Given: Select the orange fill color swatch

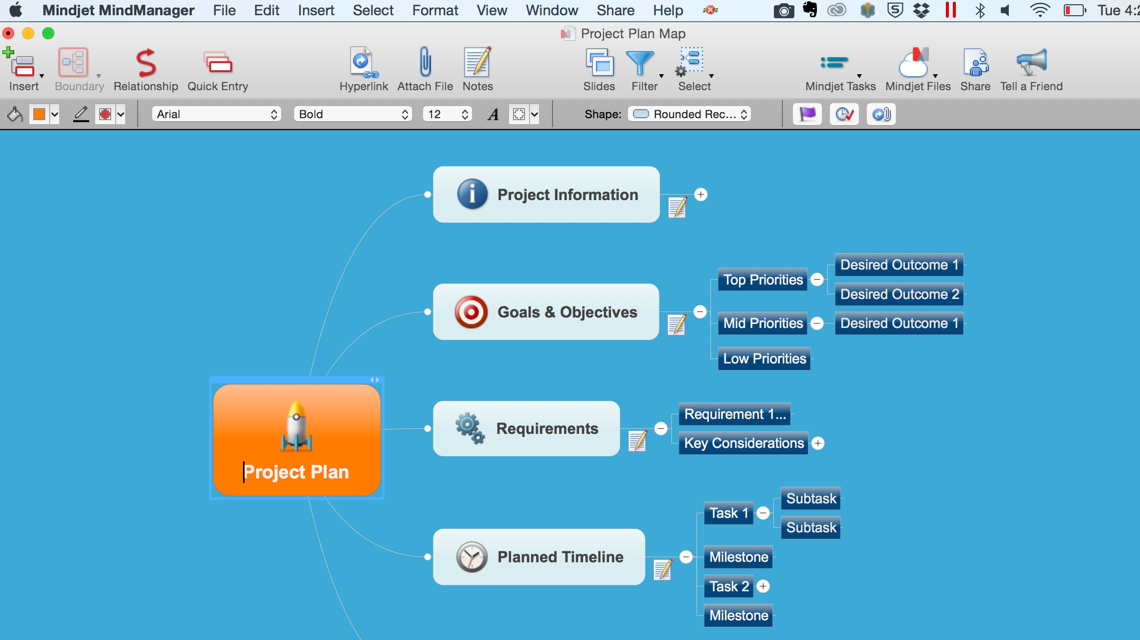Looking at the screenshot, I should (x=39, y=114).
